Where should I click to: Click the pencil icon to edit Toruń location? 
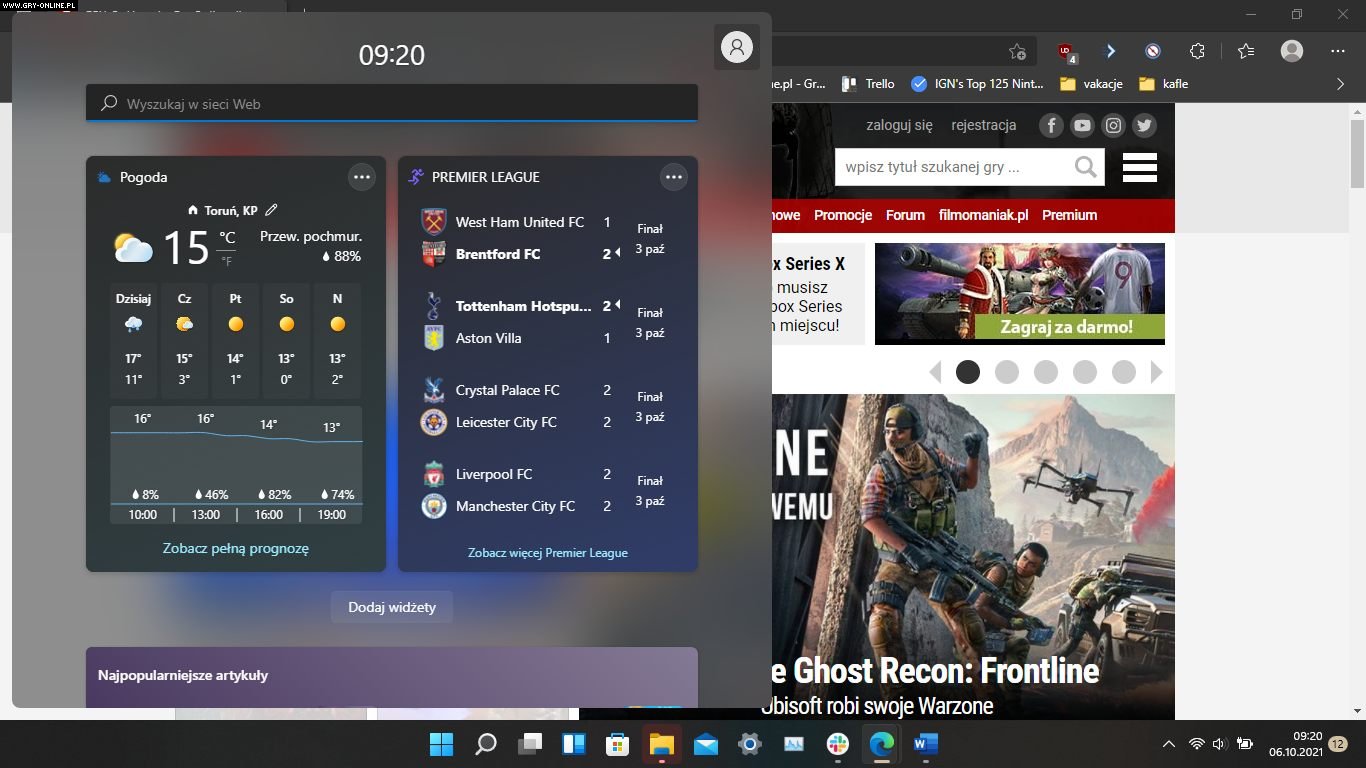271,210
